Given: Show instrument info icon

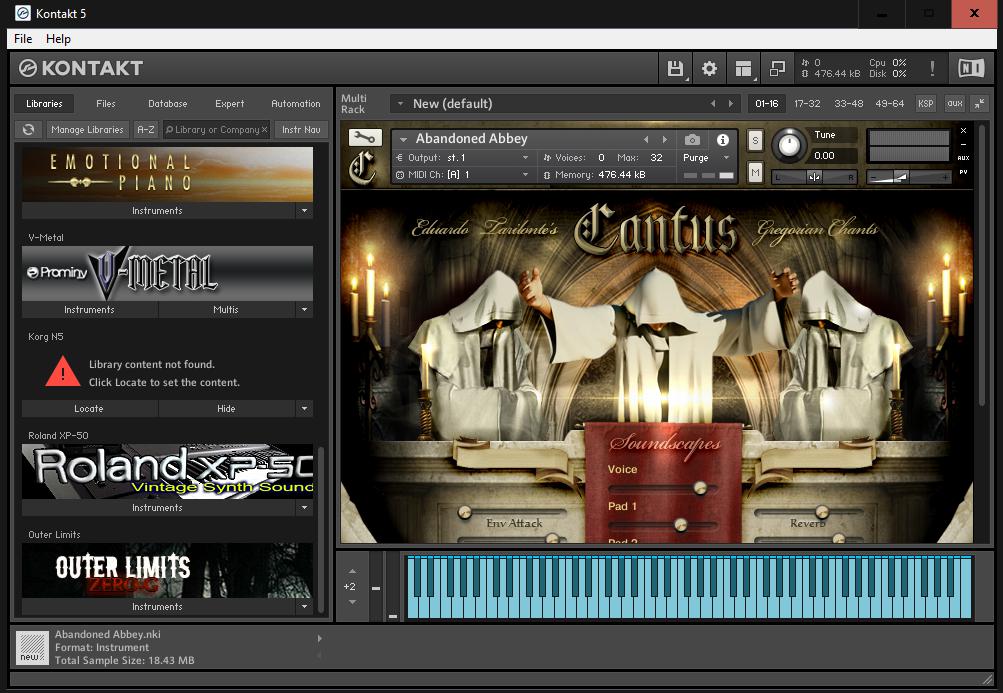Looking at the screenshot, I should tap(723, 139).
